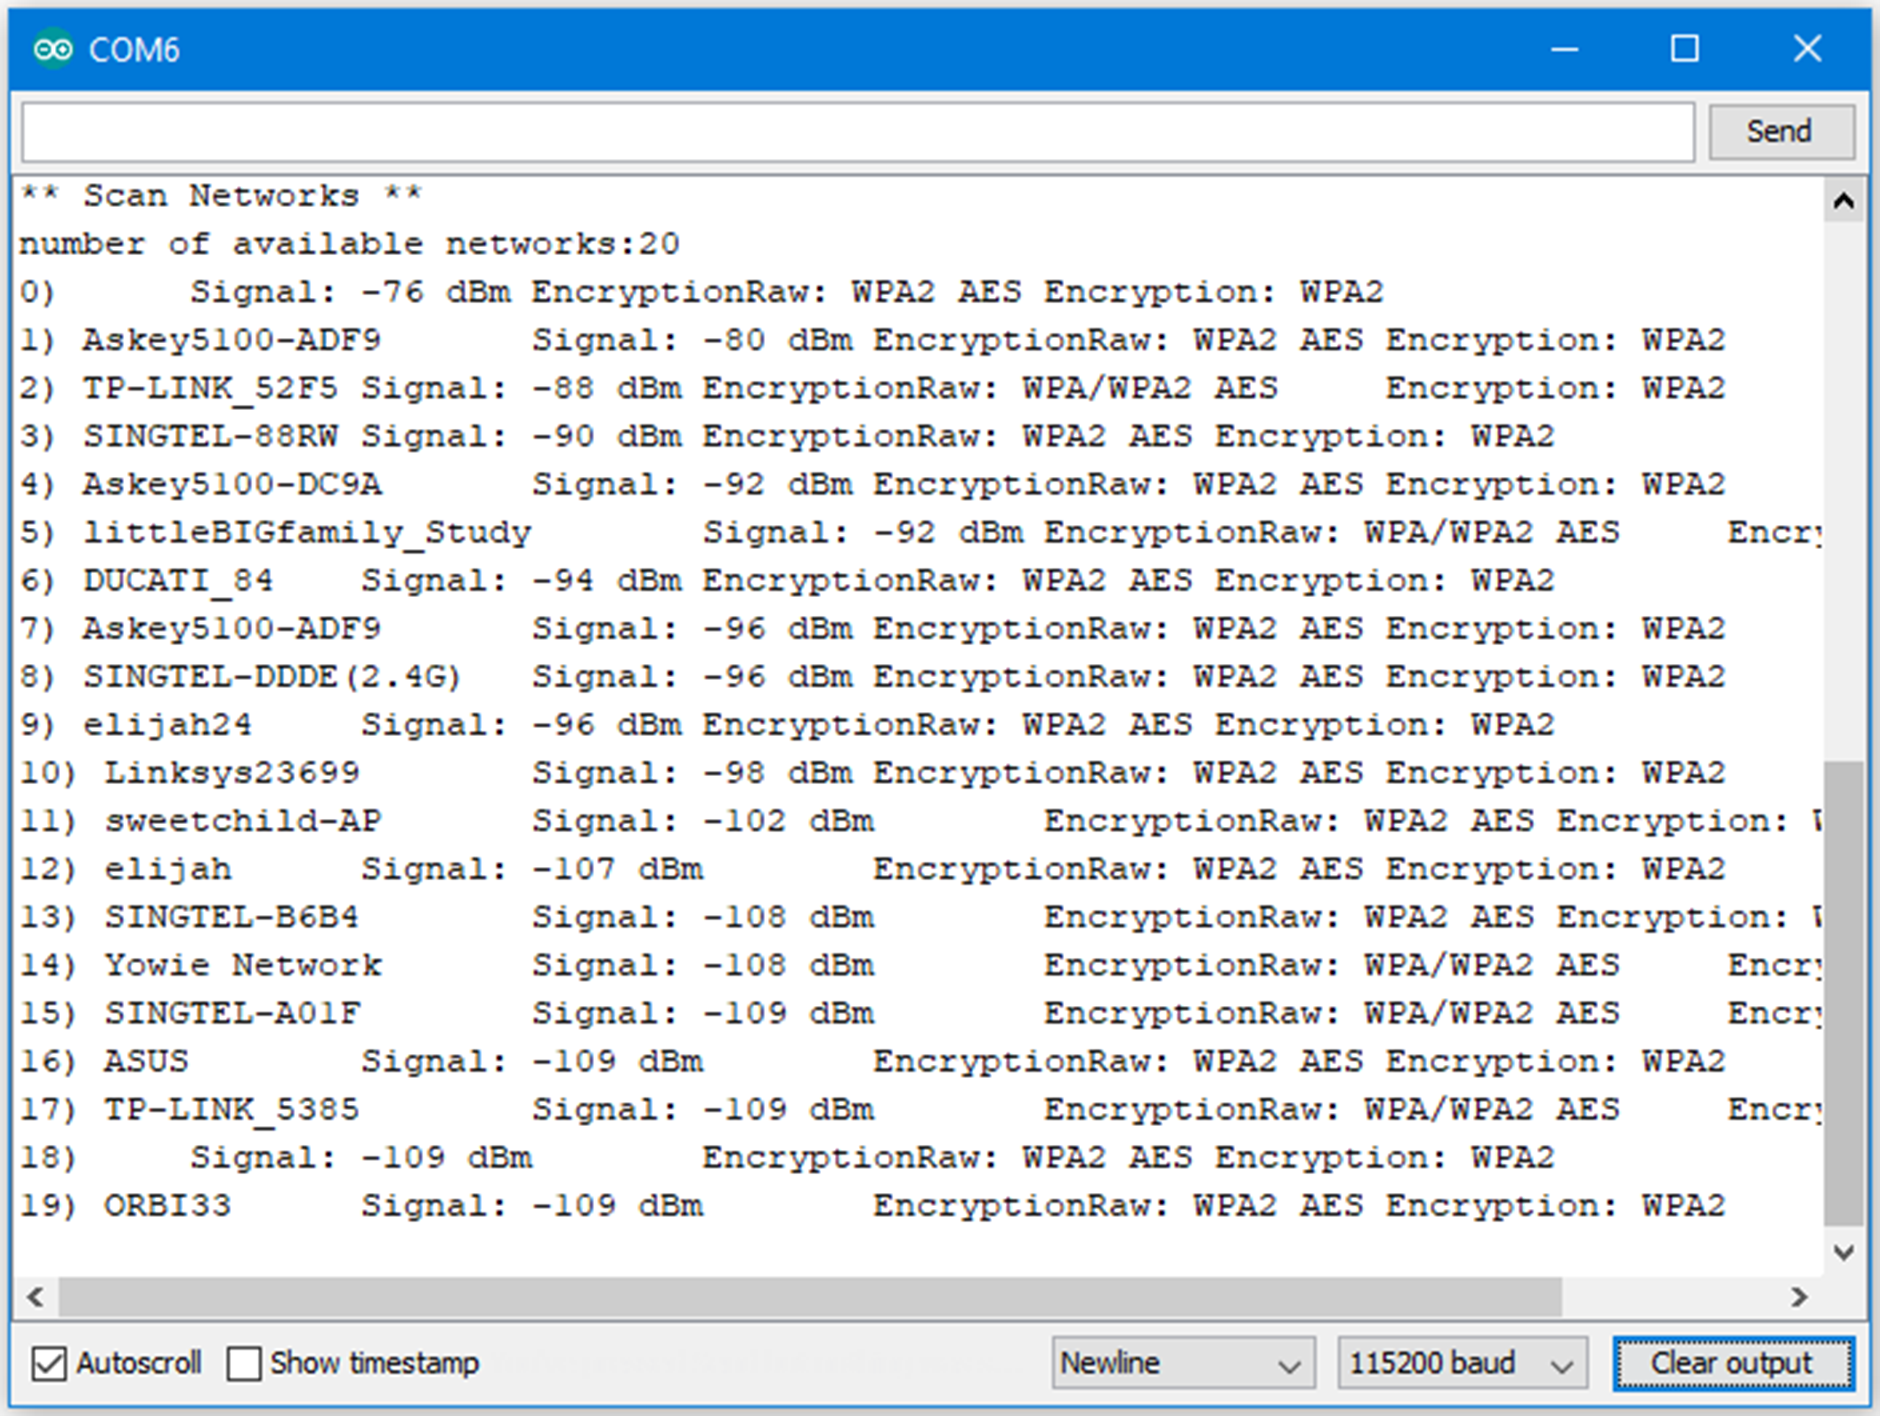This screenshot has height=1416, width=1880.
Task: Minimize the COM6 serial monitor window
Action: tap(1564, 49)
